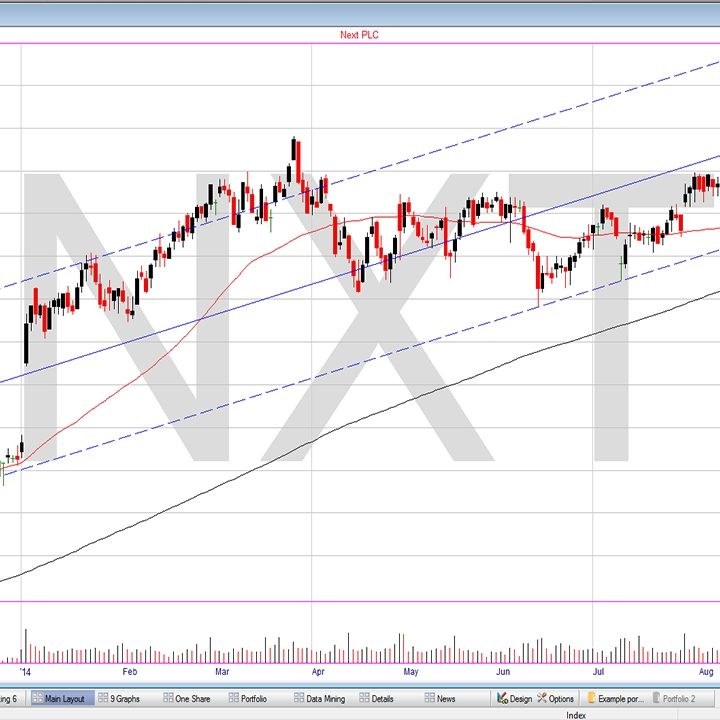
Task: Click the One Share layout icon
Action: [x=167, y=698]
